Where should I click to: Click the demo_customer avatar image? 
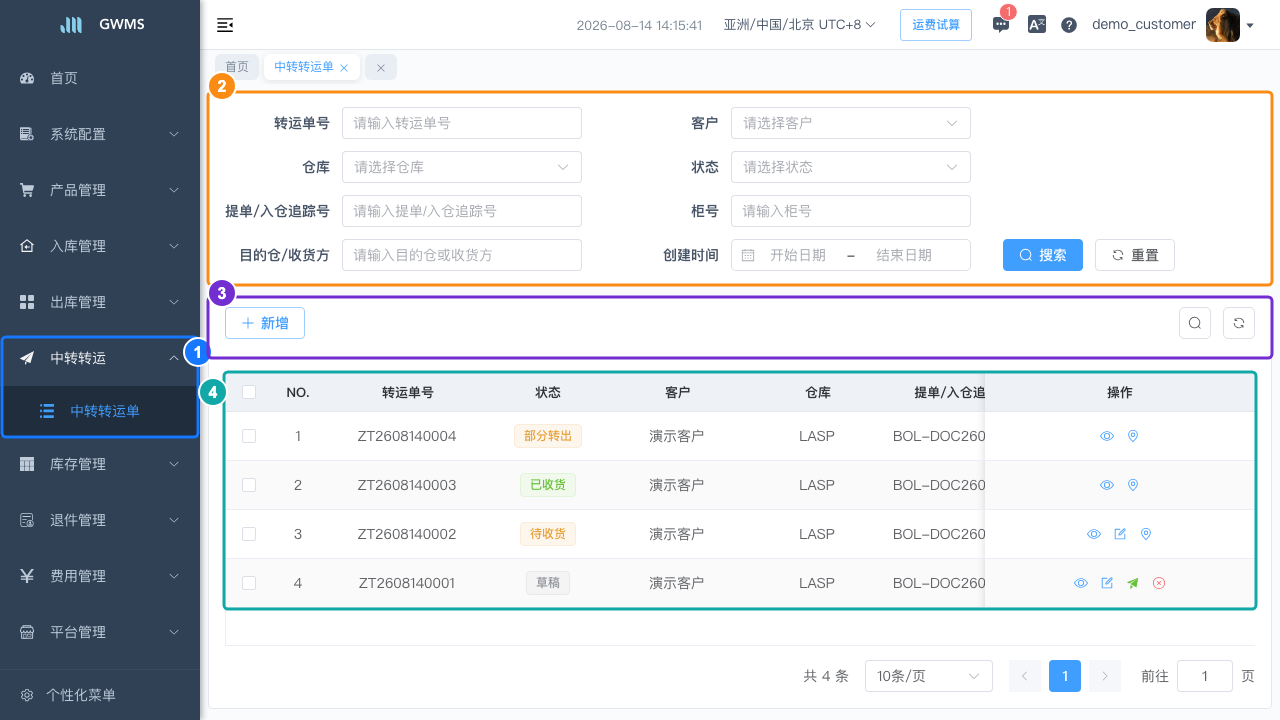tap(1223, 25)
